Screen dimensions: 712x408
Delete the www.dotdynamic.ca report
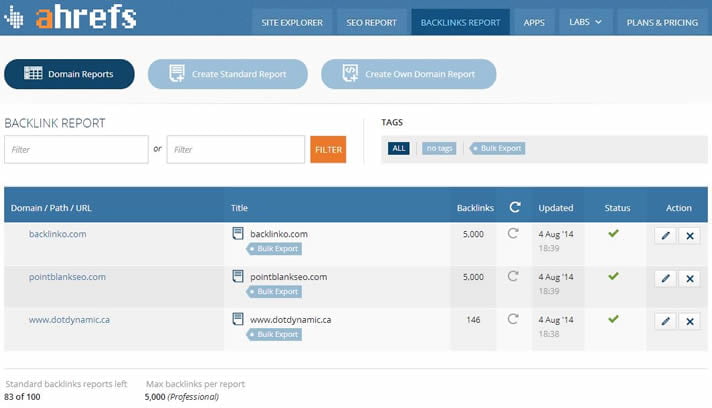[x=690, y=321]
